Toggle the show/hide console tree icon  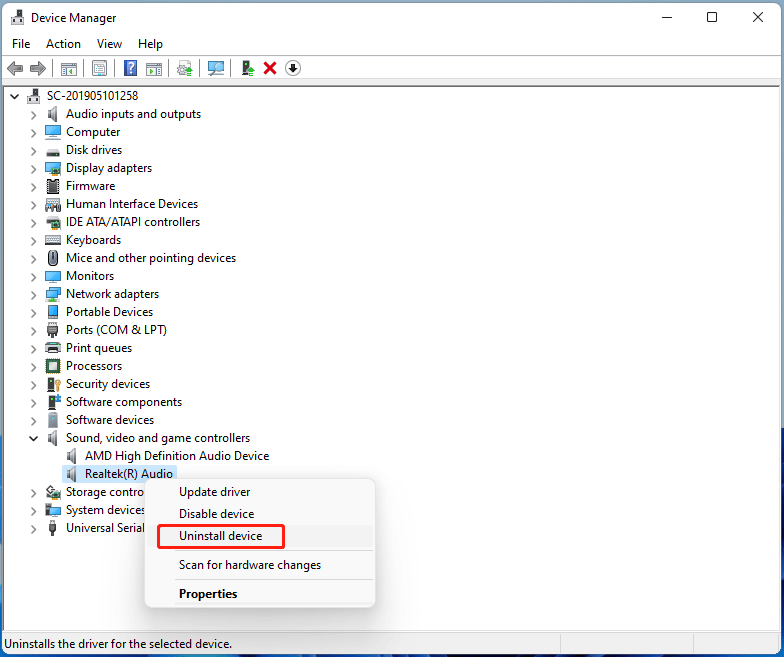coord(69,68)
